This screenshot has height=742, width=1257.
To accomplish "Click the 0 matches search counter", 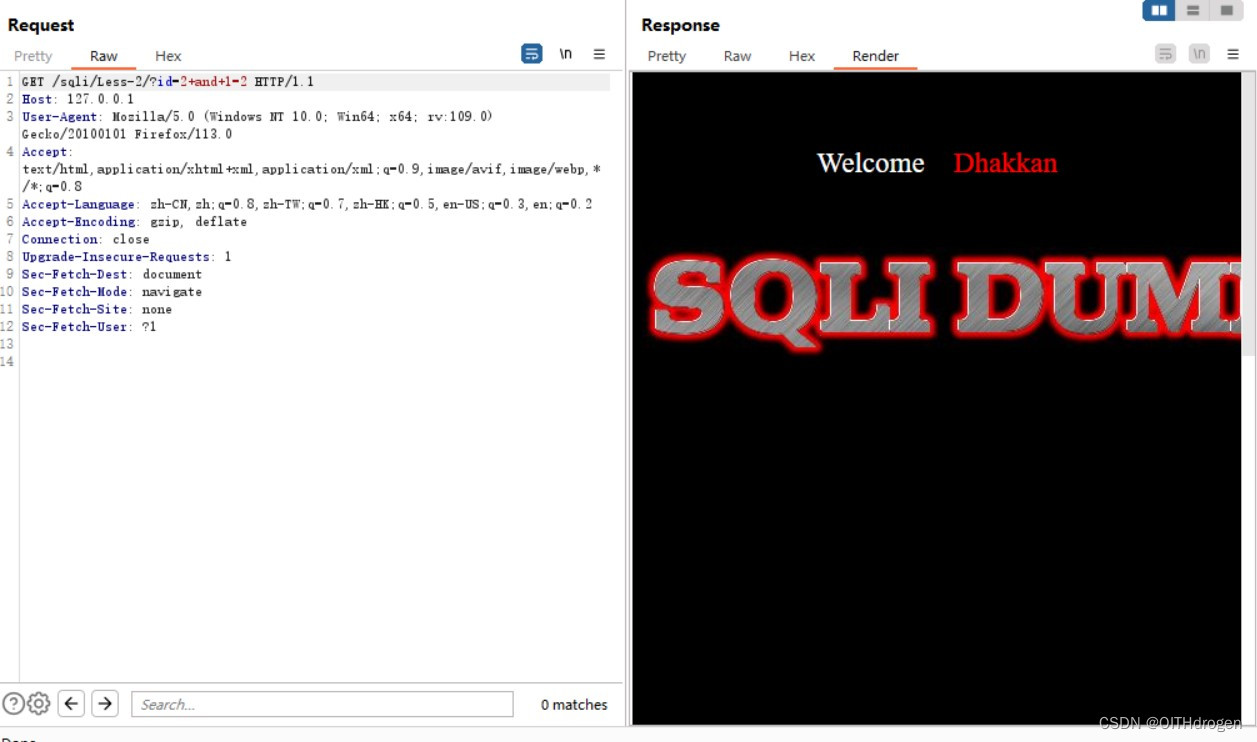I will (574, 705).
